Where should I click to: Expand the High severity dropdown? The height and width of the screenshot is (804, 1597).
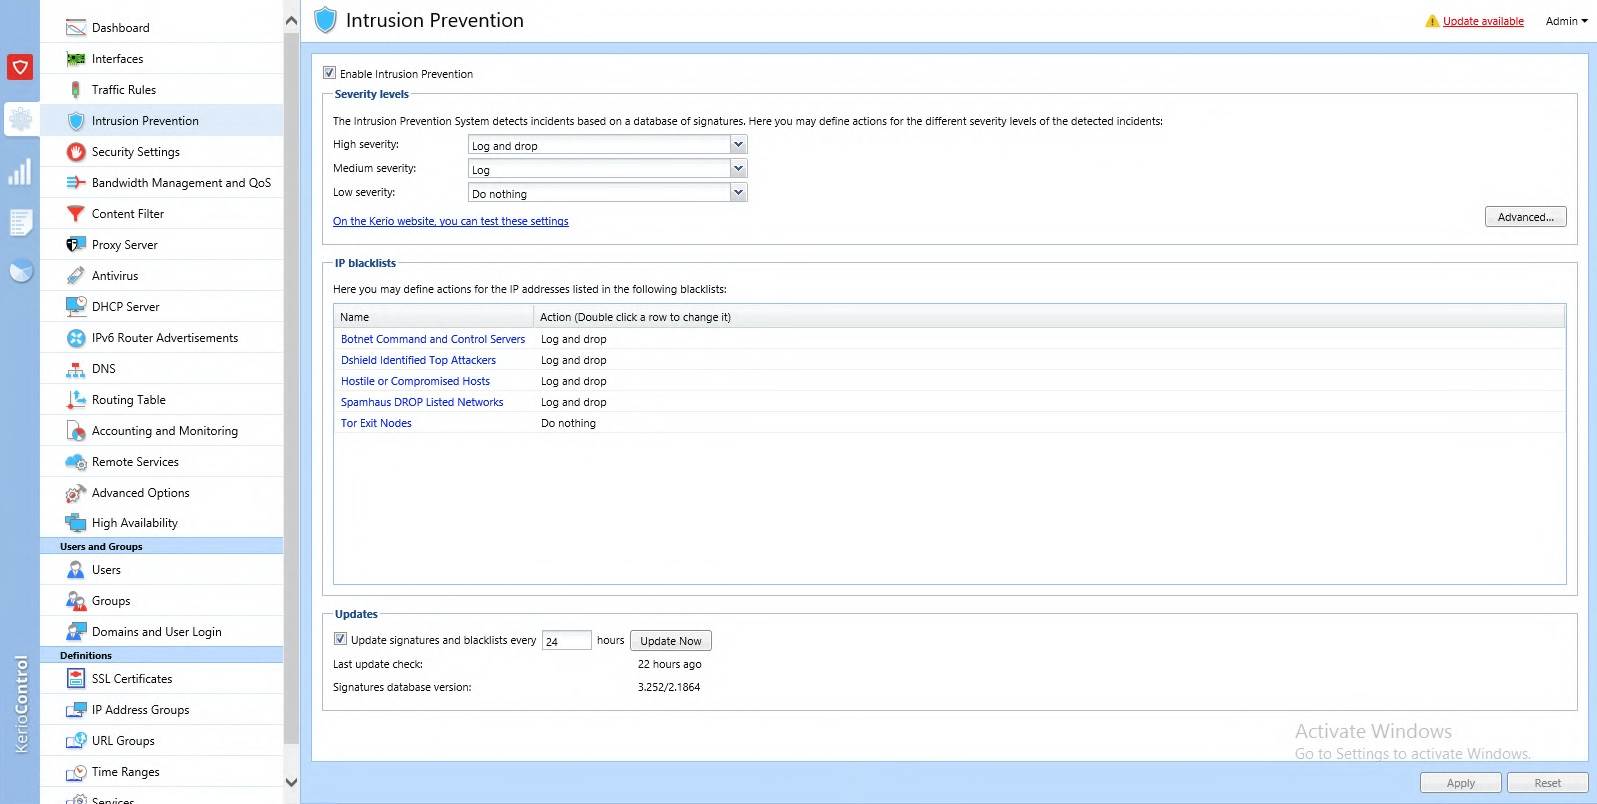click(738, 145)
